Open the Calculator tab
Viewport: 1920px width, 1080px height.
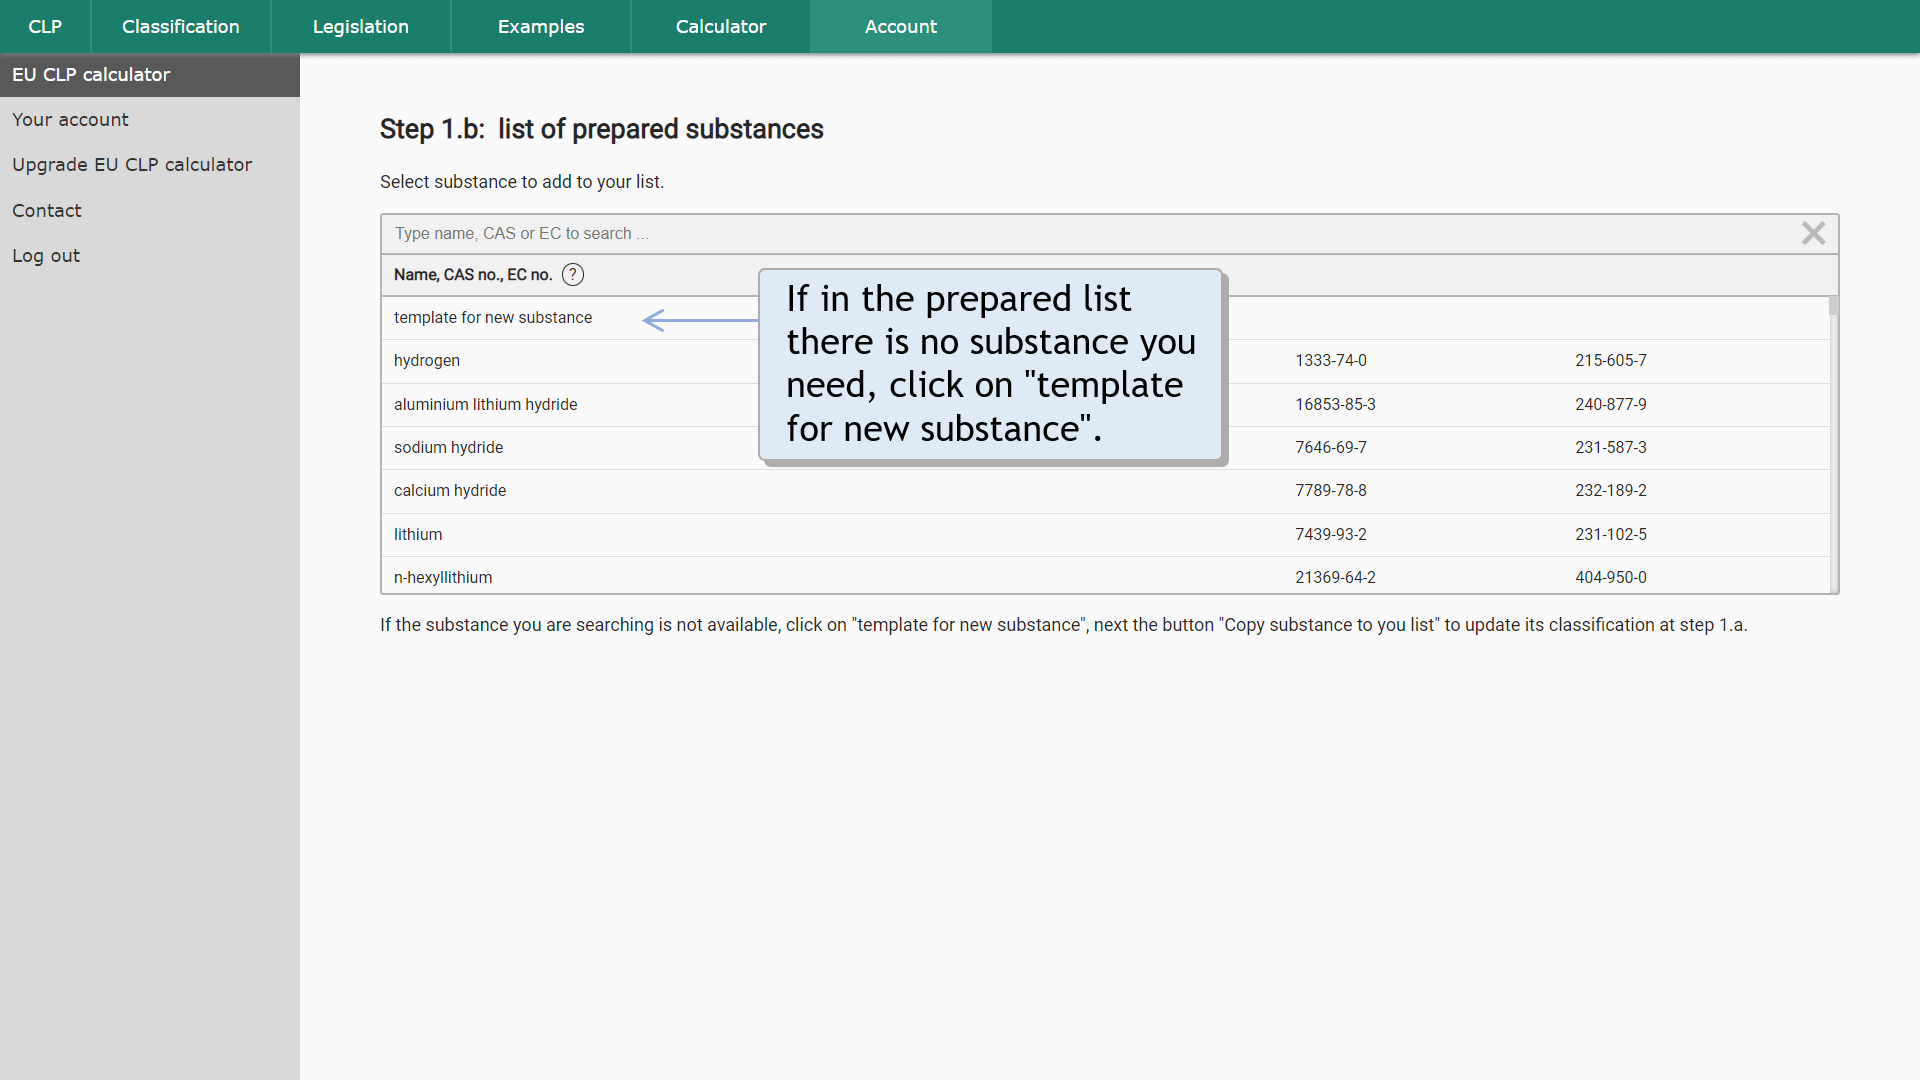[720, 26]
